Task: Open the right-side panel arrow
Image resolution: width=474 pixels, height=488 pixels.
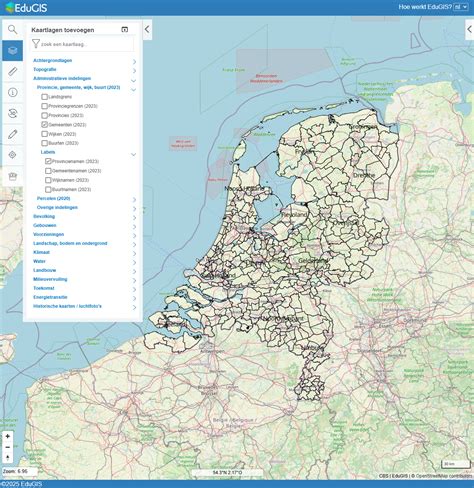Action: coord(469,29)
